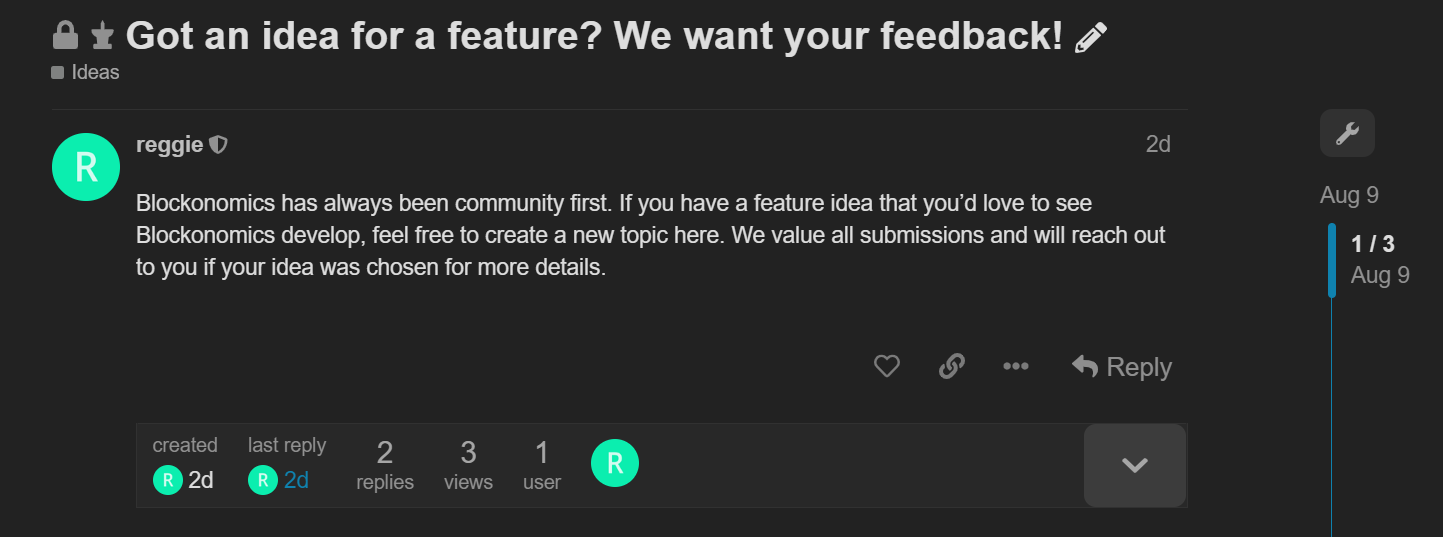Reply to reggie's post
The width and height of the screenshot is (1443, 537).
pyautogui.click(x=1122, y=367)
